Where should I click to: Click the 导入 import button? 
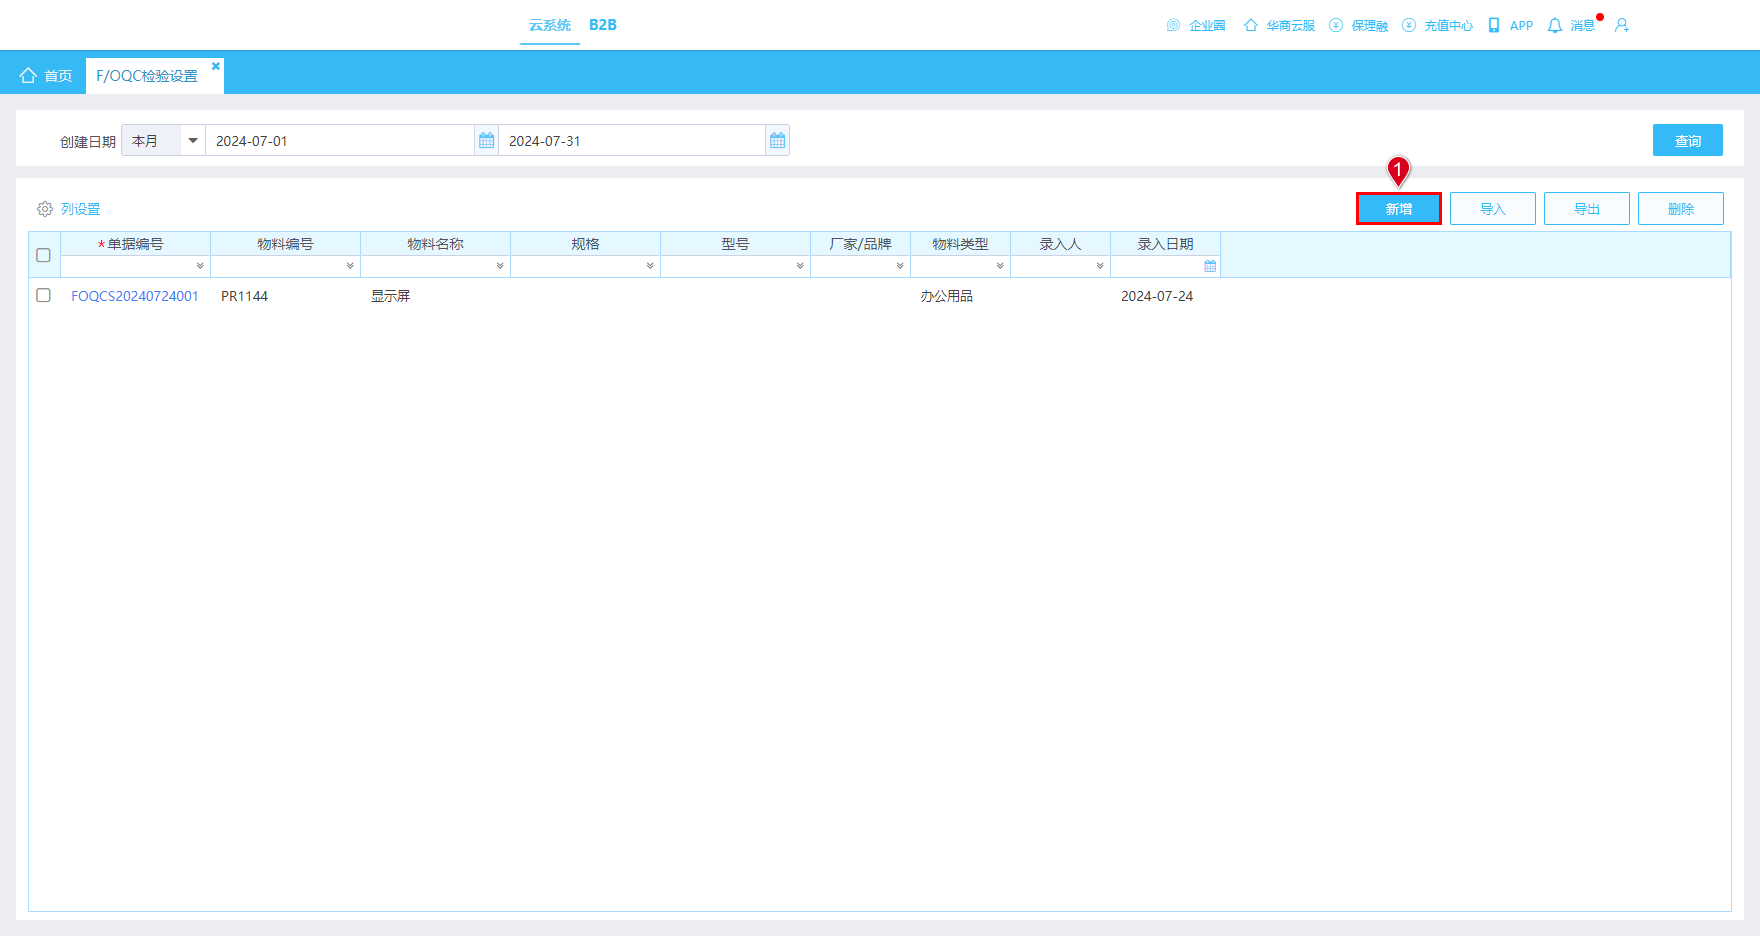pos(1493,209)
